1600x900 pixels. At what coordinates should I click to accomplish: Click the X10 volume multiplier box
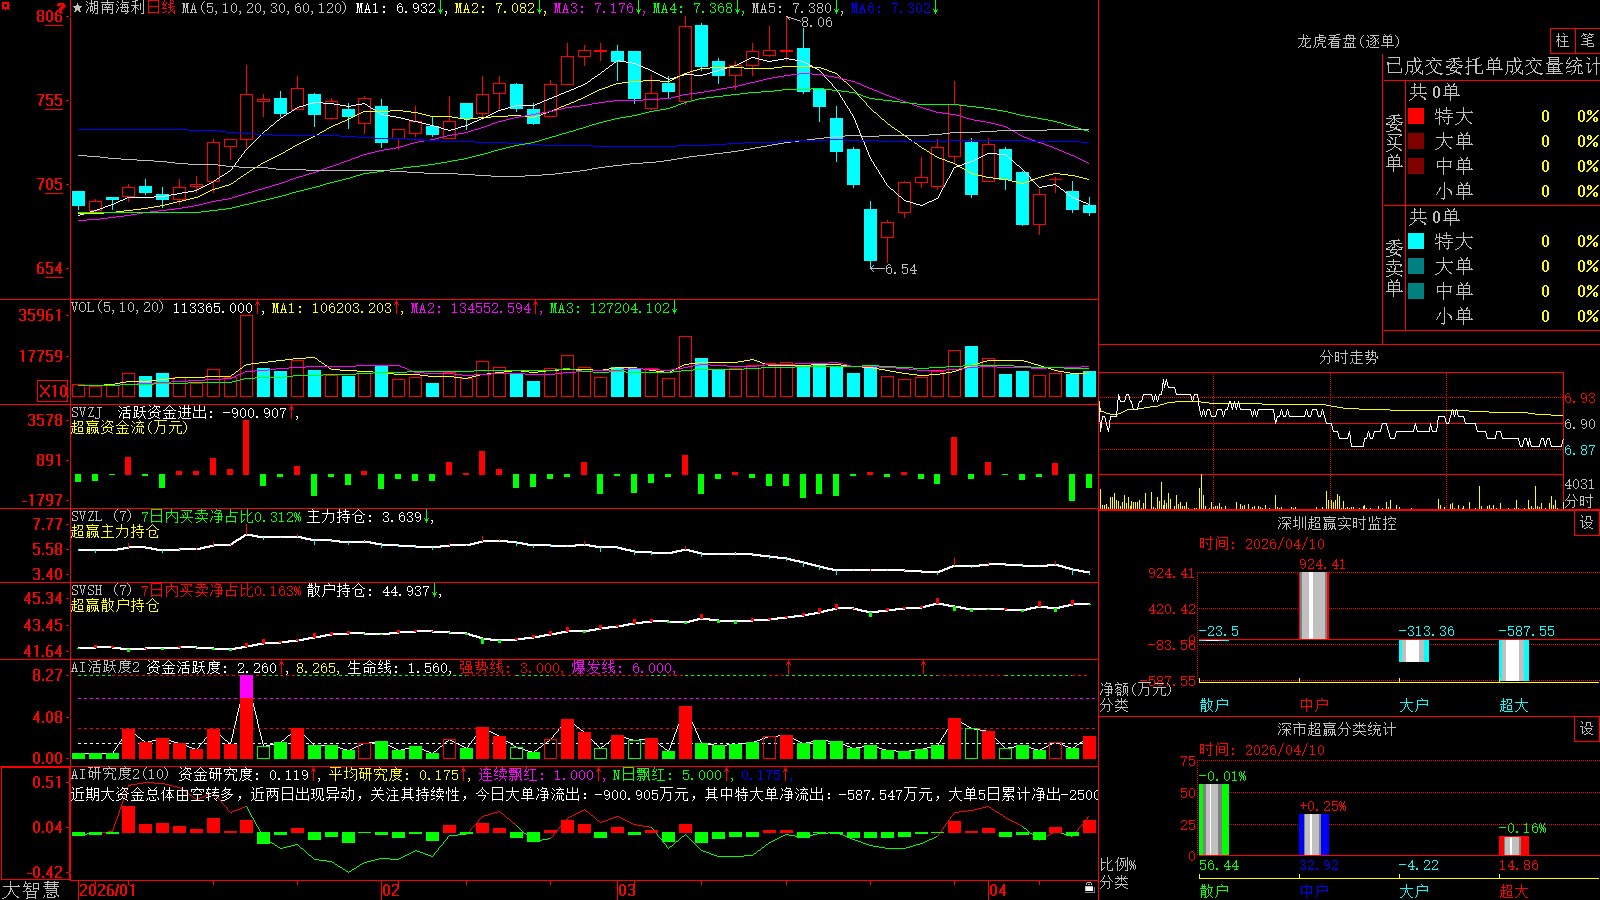[x=53, y=391]
